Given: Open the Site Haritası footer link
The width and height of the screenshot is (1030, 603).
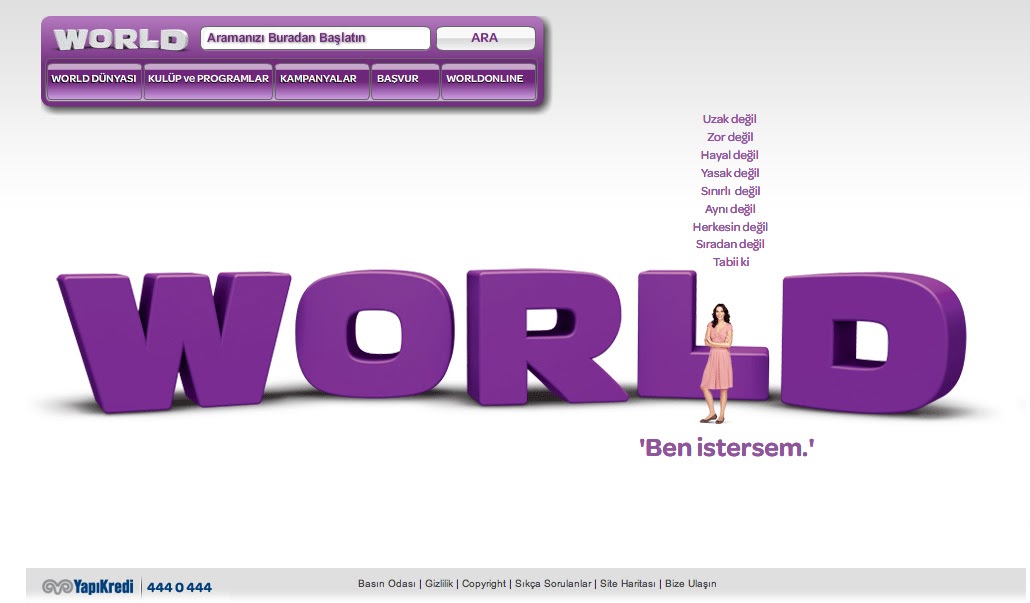Looking at the screenshot, I should point(627,583).
